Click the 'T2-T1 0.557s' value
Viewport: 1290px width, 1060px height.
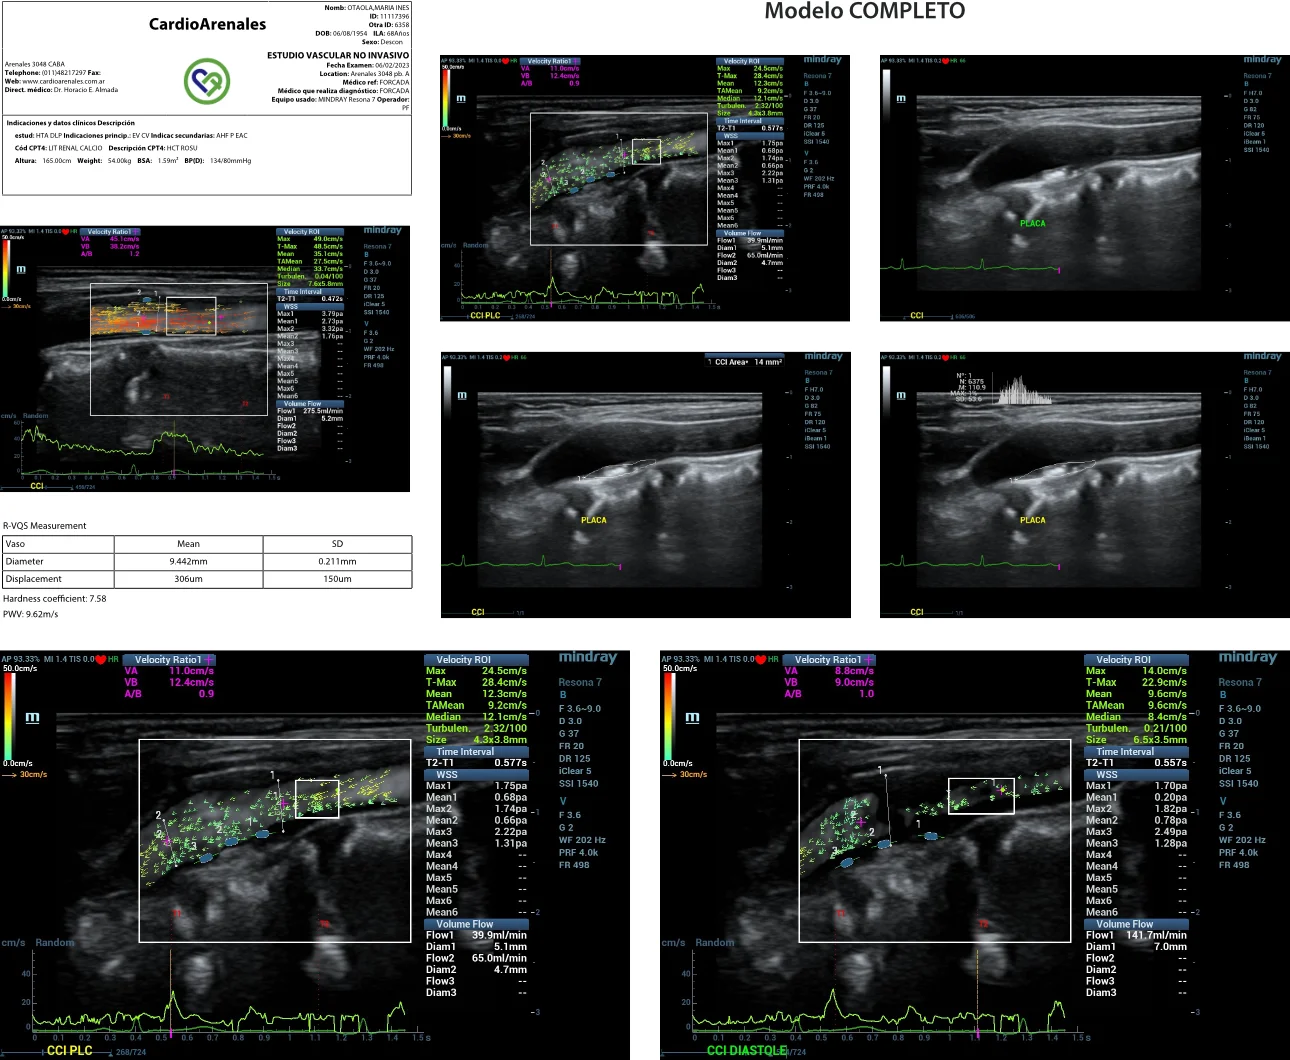pyautogui.click(x=1136, y=762)
